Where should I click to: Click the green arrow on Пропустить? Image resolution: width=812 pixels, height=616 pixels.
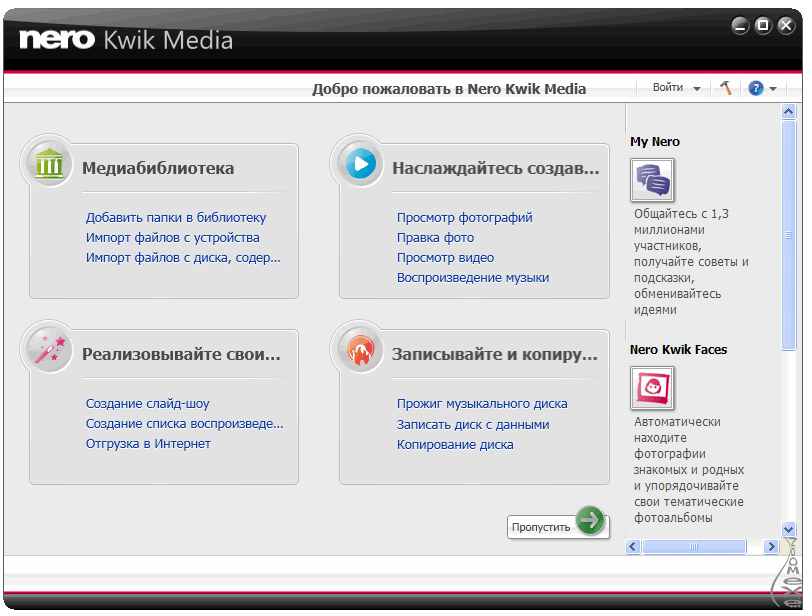tap(590, 520)
